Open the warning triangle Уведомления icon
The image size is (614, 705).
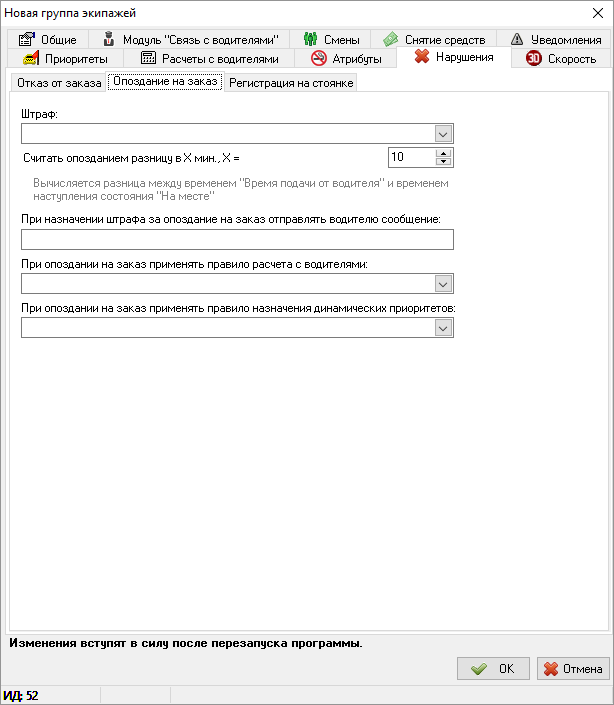coord(517,39)
